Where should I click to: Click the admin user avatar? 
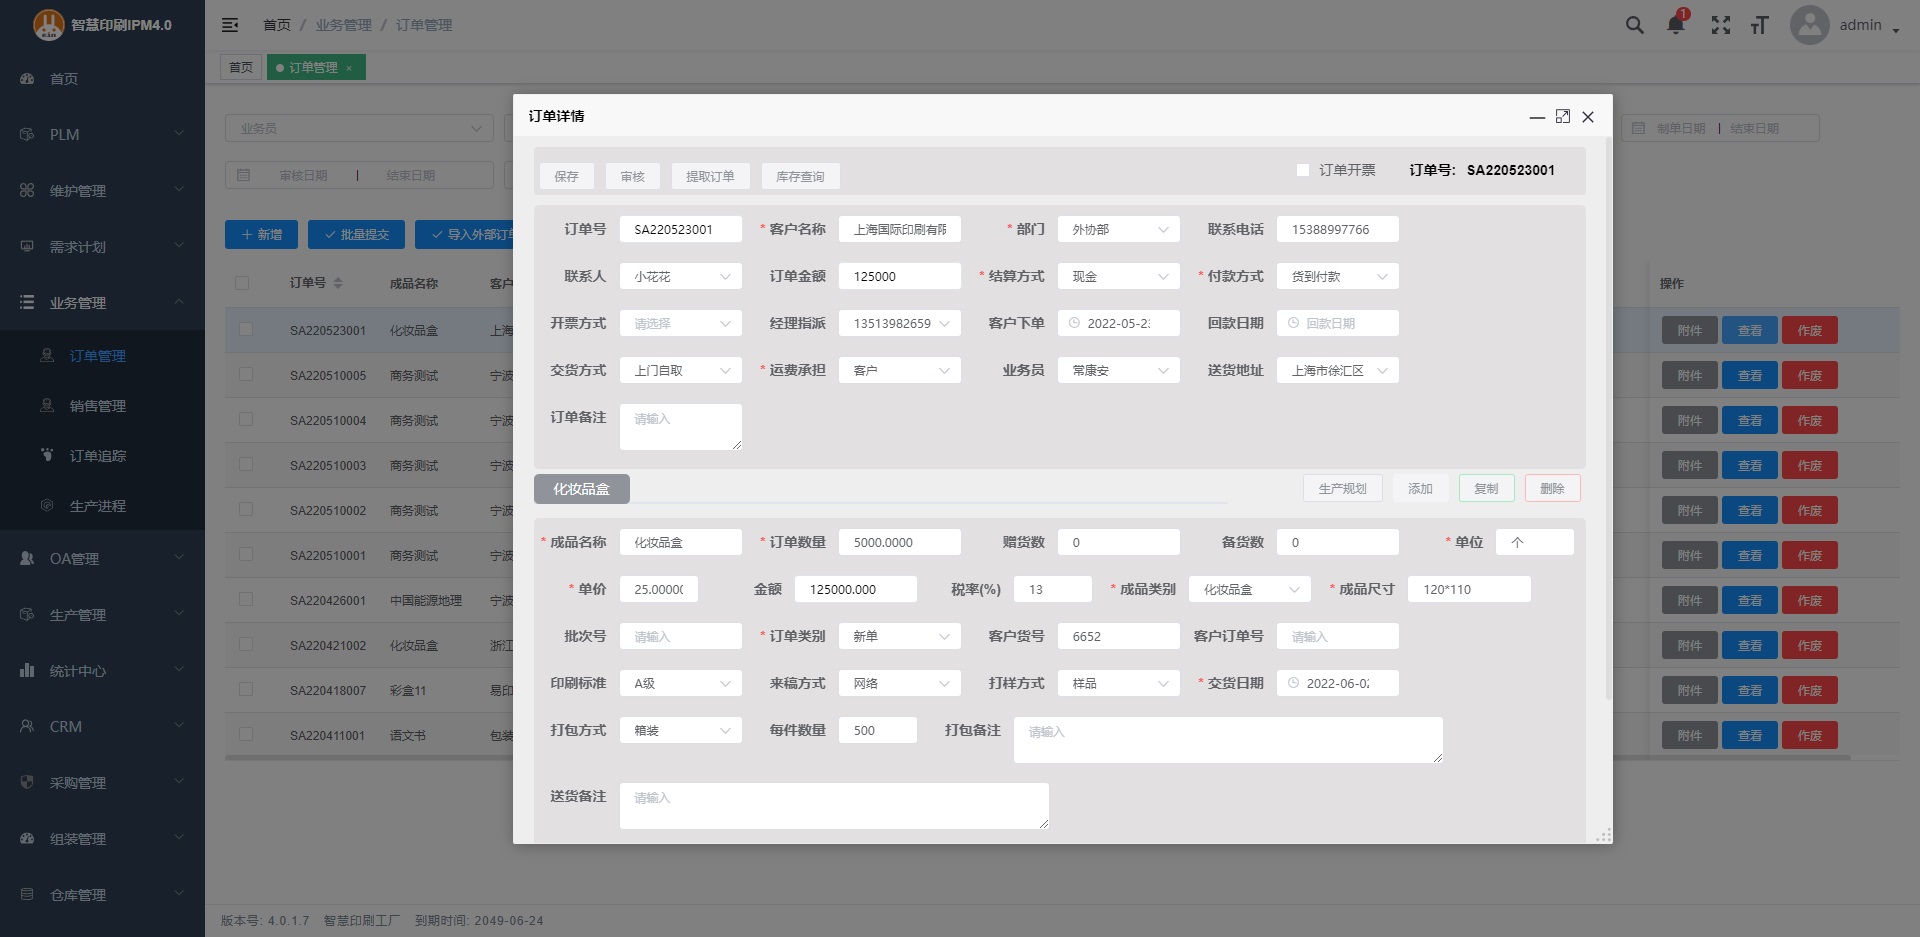click(1809, 25)
